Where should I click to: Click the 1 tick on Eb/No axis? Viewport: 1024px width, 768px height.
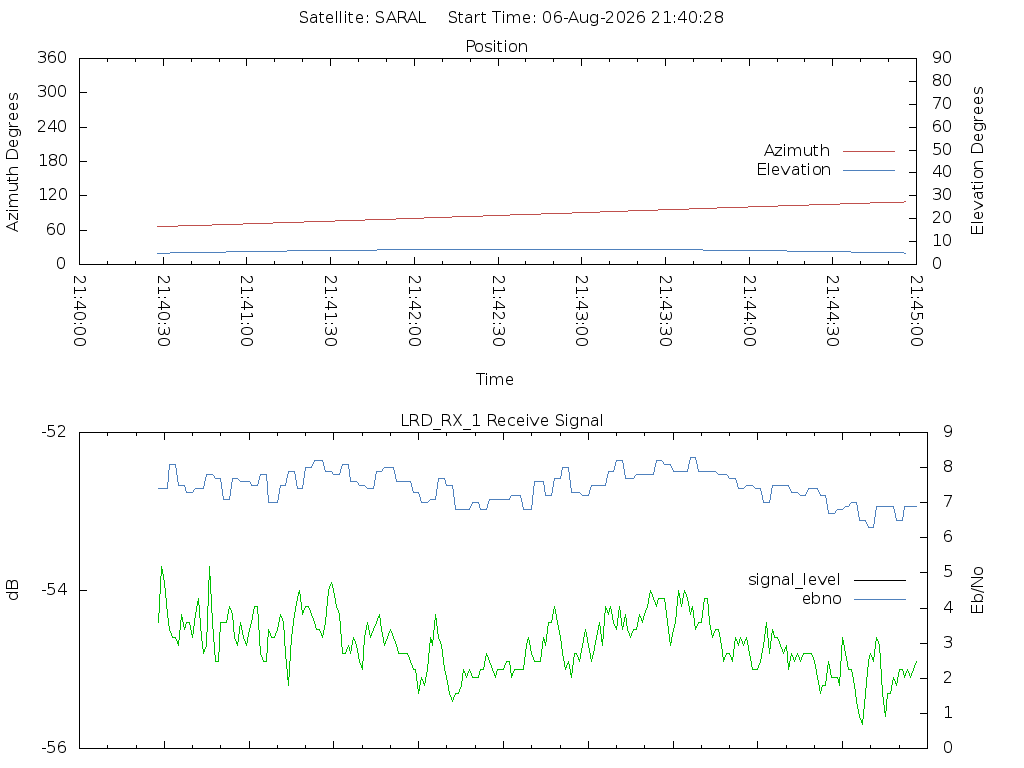tap(948, 712)
